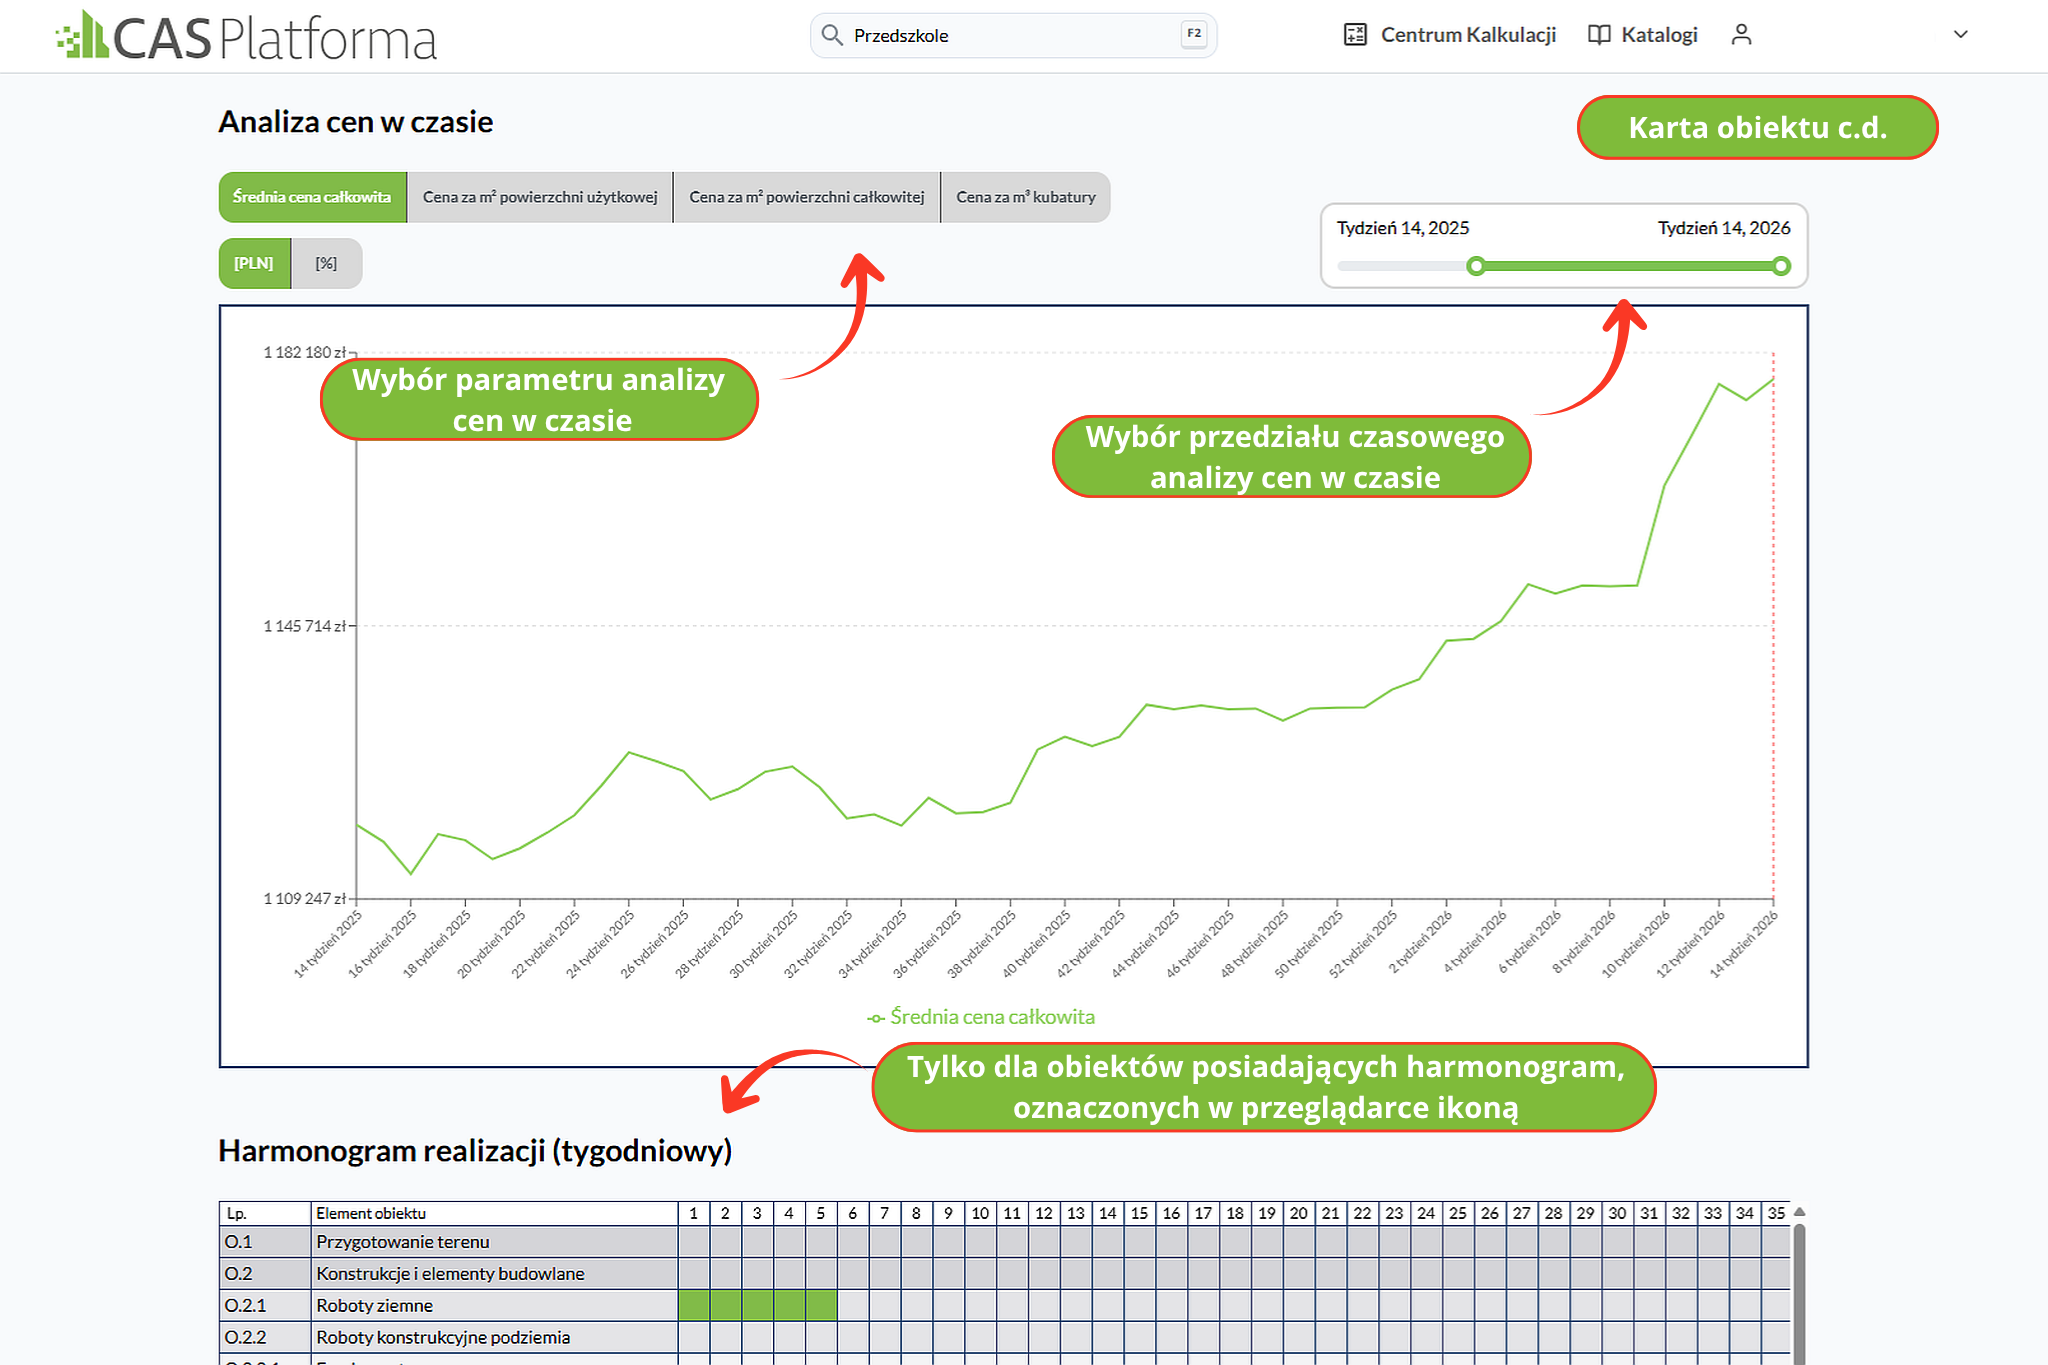Select Cena za m² powierzchni całkowitej tab

807,197
